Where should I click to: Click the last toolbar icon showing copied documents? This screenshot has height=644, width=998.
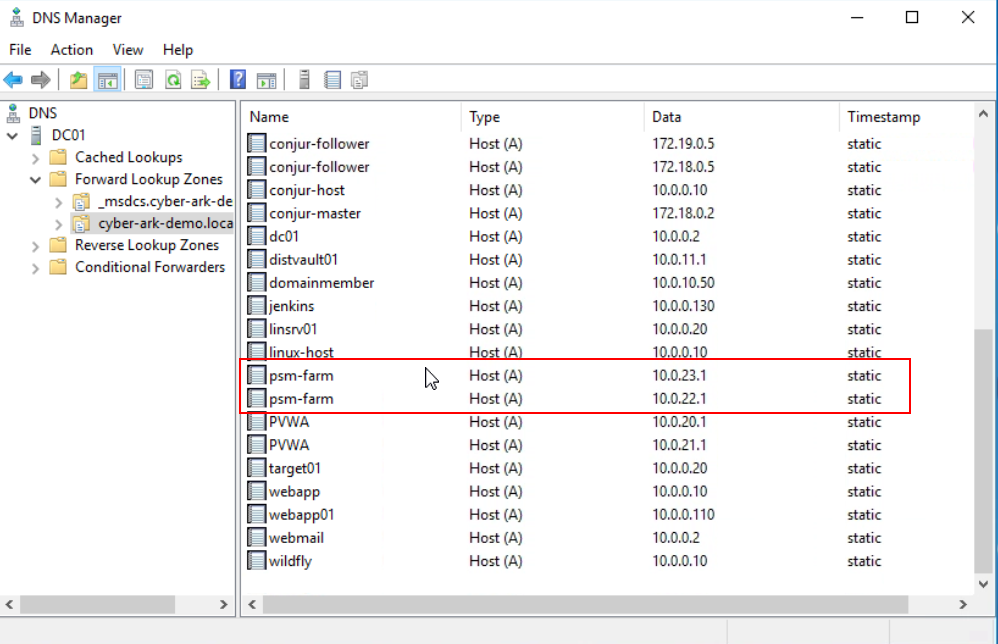tap(360, 80)
